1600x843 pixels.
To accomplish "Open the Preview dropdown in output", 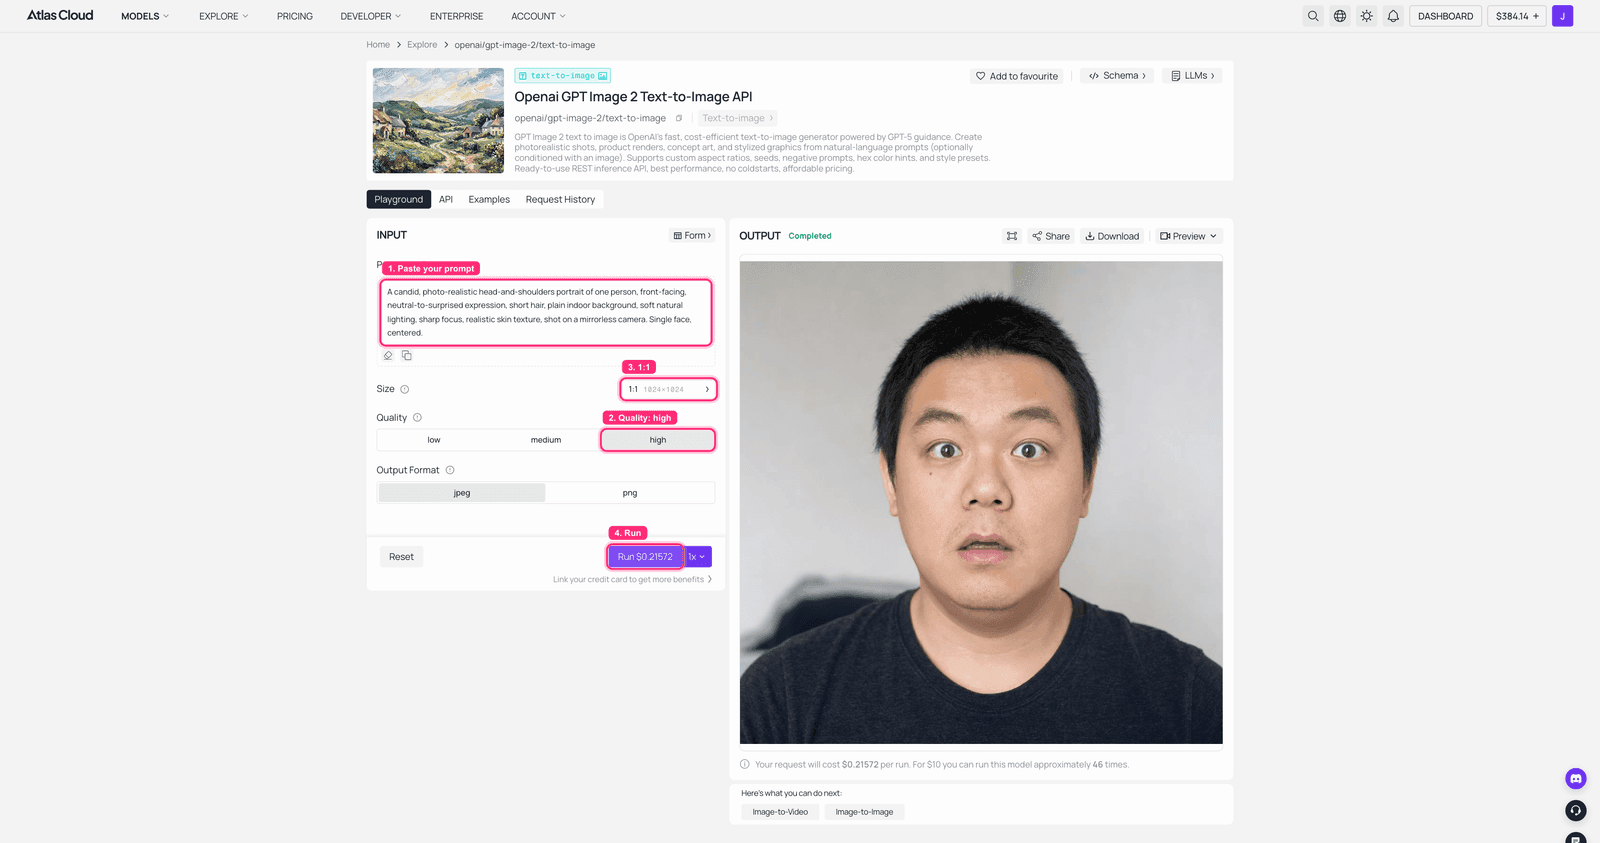I will click(x=1189, y=236).
